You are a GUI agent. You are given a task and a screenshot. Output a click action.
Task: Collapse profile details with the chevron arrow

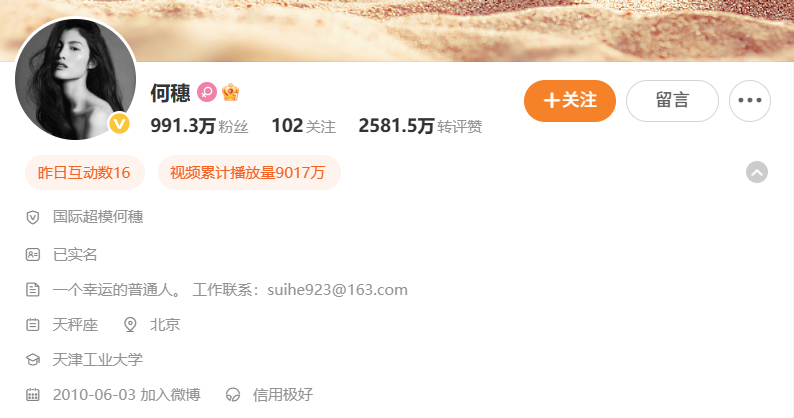coord(757,172)
